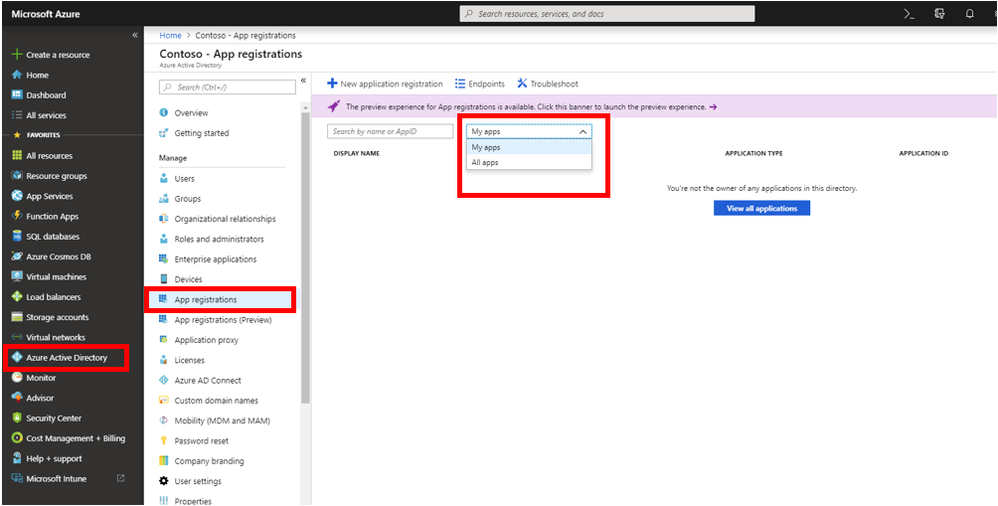The width and height of the screenshot is (998, 506).
Task: Click the Cost Management + Billing icon
Action: click(17, 438)
